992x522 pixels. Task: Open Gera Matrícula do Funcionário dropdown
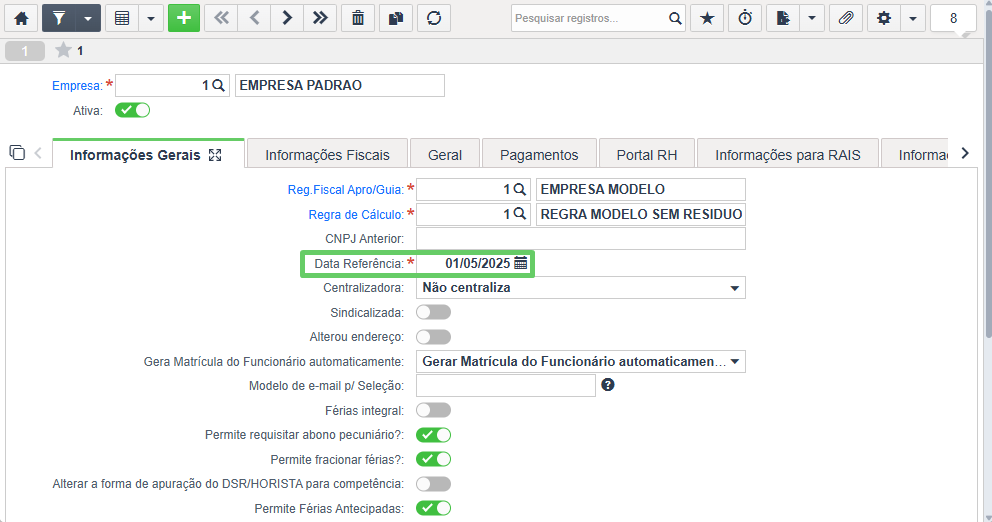[581, 361]
